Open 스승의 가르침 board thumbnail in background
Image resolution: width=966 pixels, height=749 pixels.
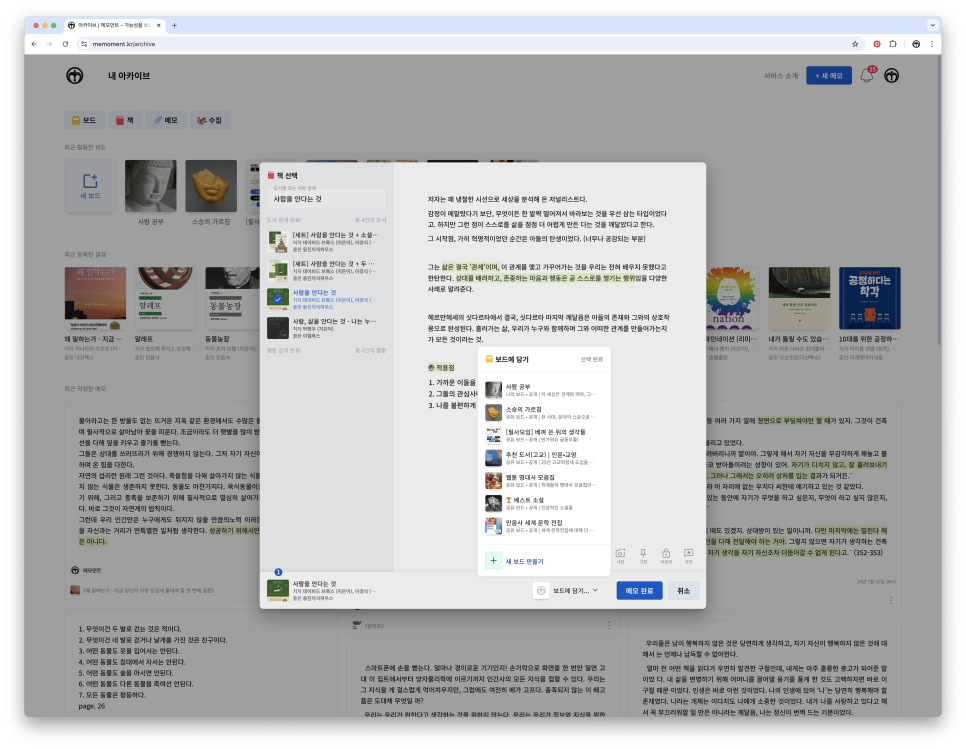click(211, 186)
